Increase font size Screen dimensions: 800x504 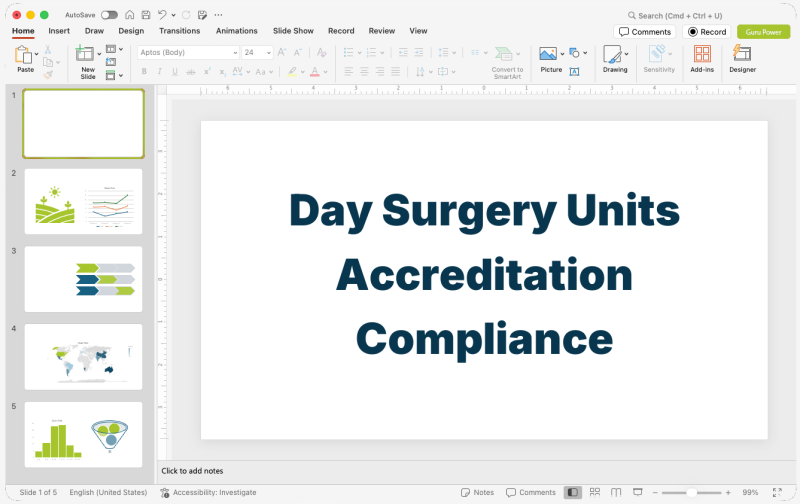(282, 52)
